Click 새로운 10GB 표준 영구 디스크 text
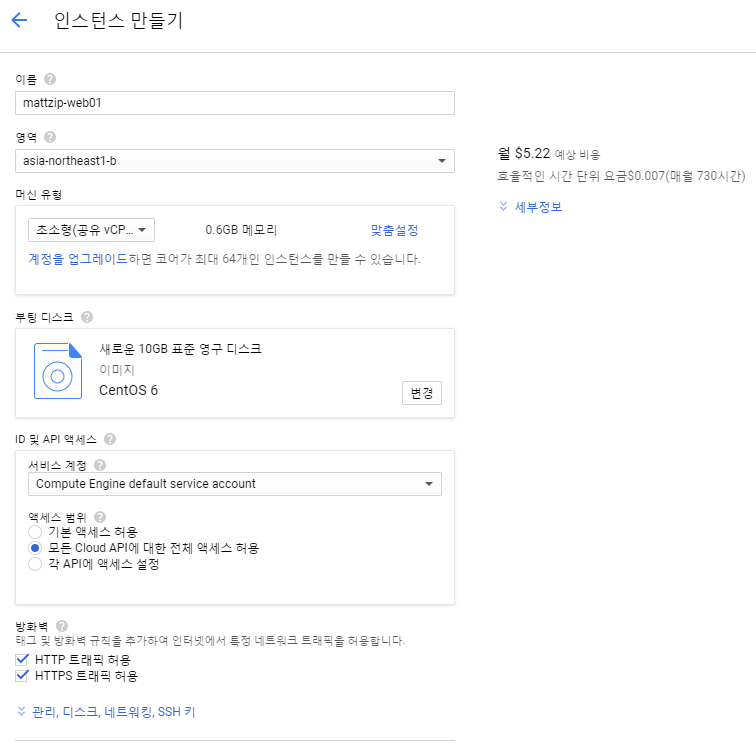 (x=180, y=349)
